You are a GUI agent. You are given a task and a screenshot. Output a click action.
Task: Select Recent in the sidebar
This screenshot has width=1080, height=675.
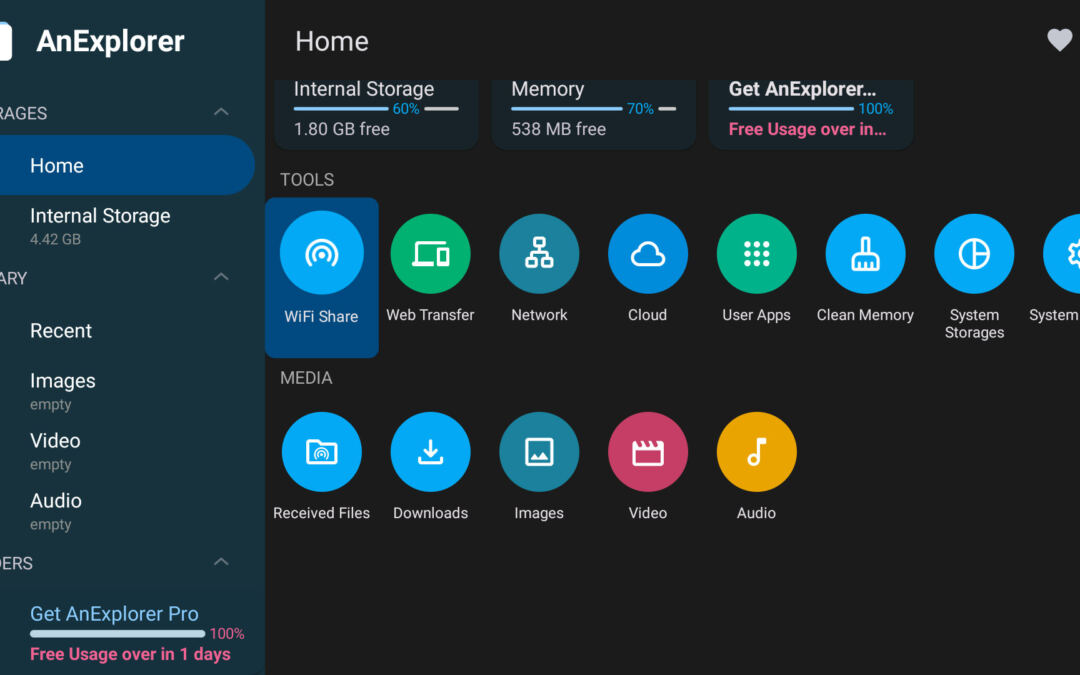click(x=61, y=331)
